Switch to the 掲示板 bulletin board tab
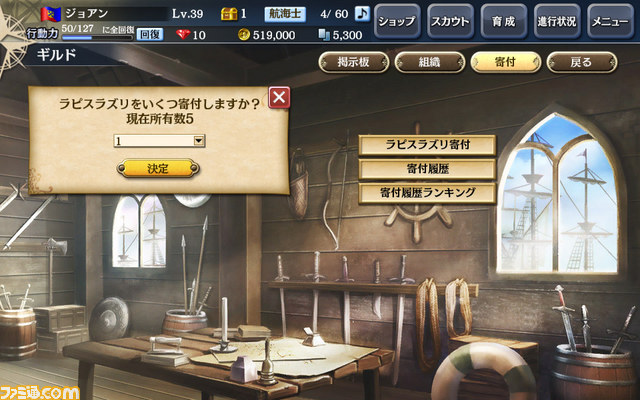The width and height of the screenshot is (640, 400). [353, 62]
